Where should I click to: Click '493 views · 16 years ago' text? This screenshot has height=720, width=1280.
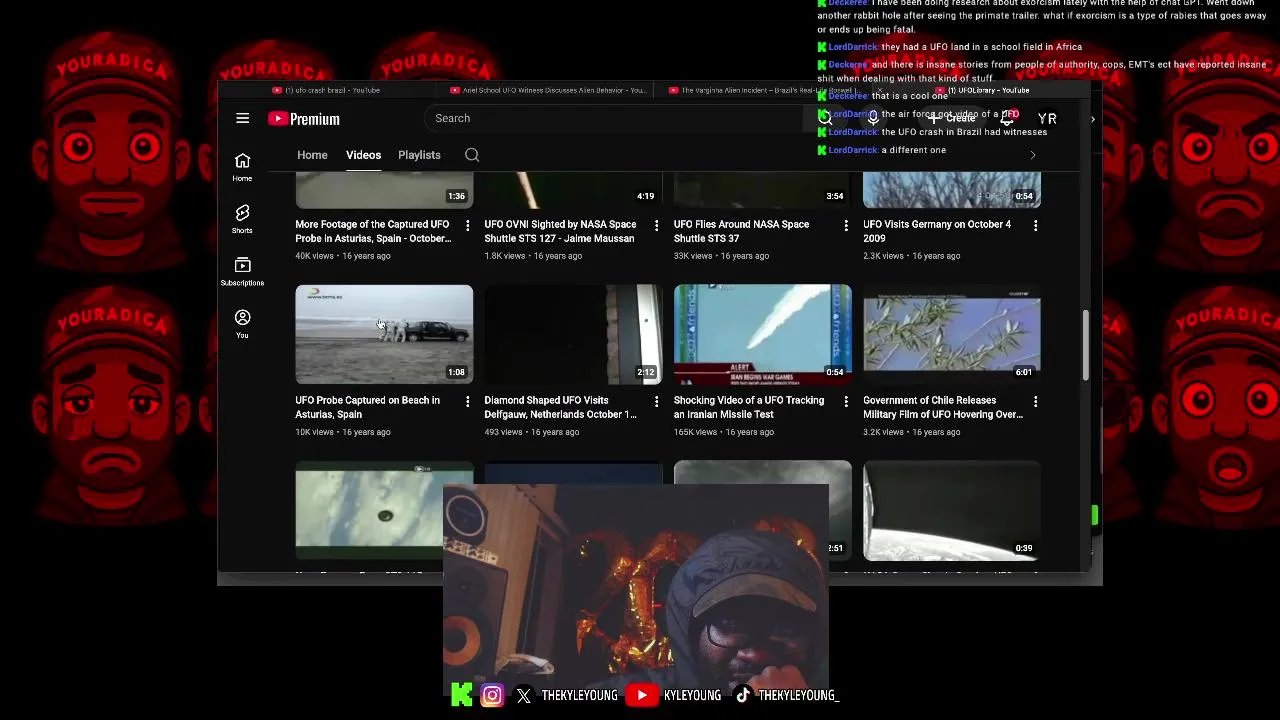click(532, 432)
